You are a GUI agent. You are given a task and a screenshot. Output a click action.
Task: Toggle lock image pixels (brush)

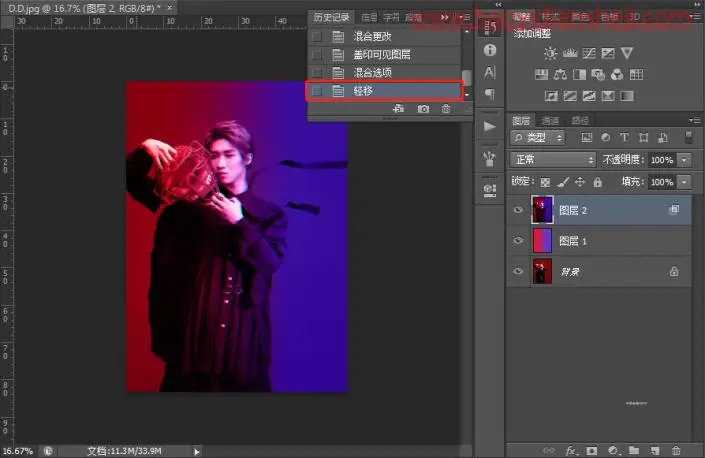click(x=563, y=182)
